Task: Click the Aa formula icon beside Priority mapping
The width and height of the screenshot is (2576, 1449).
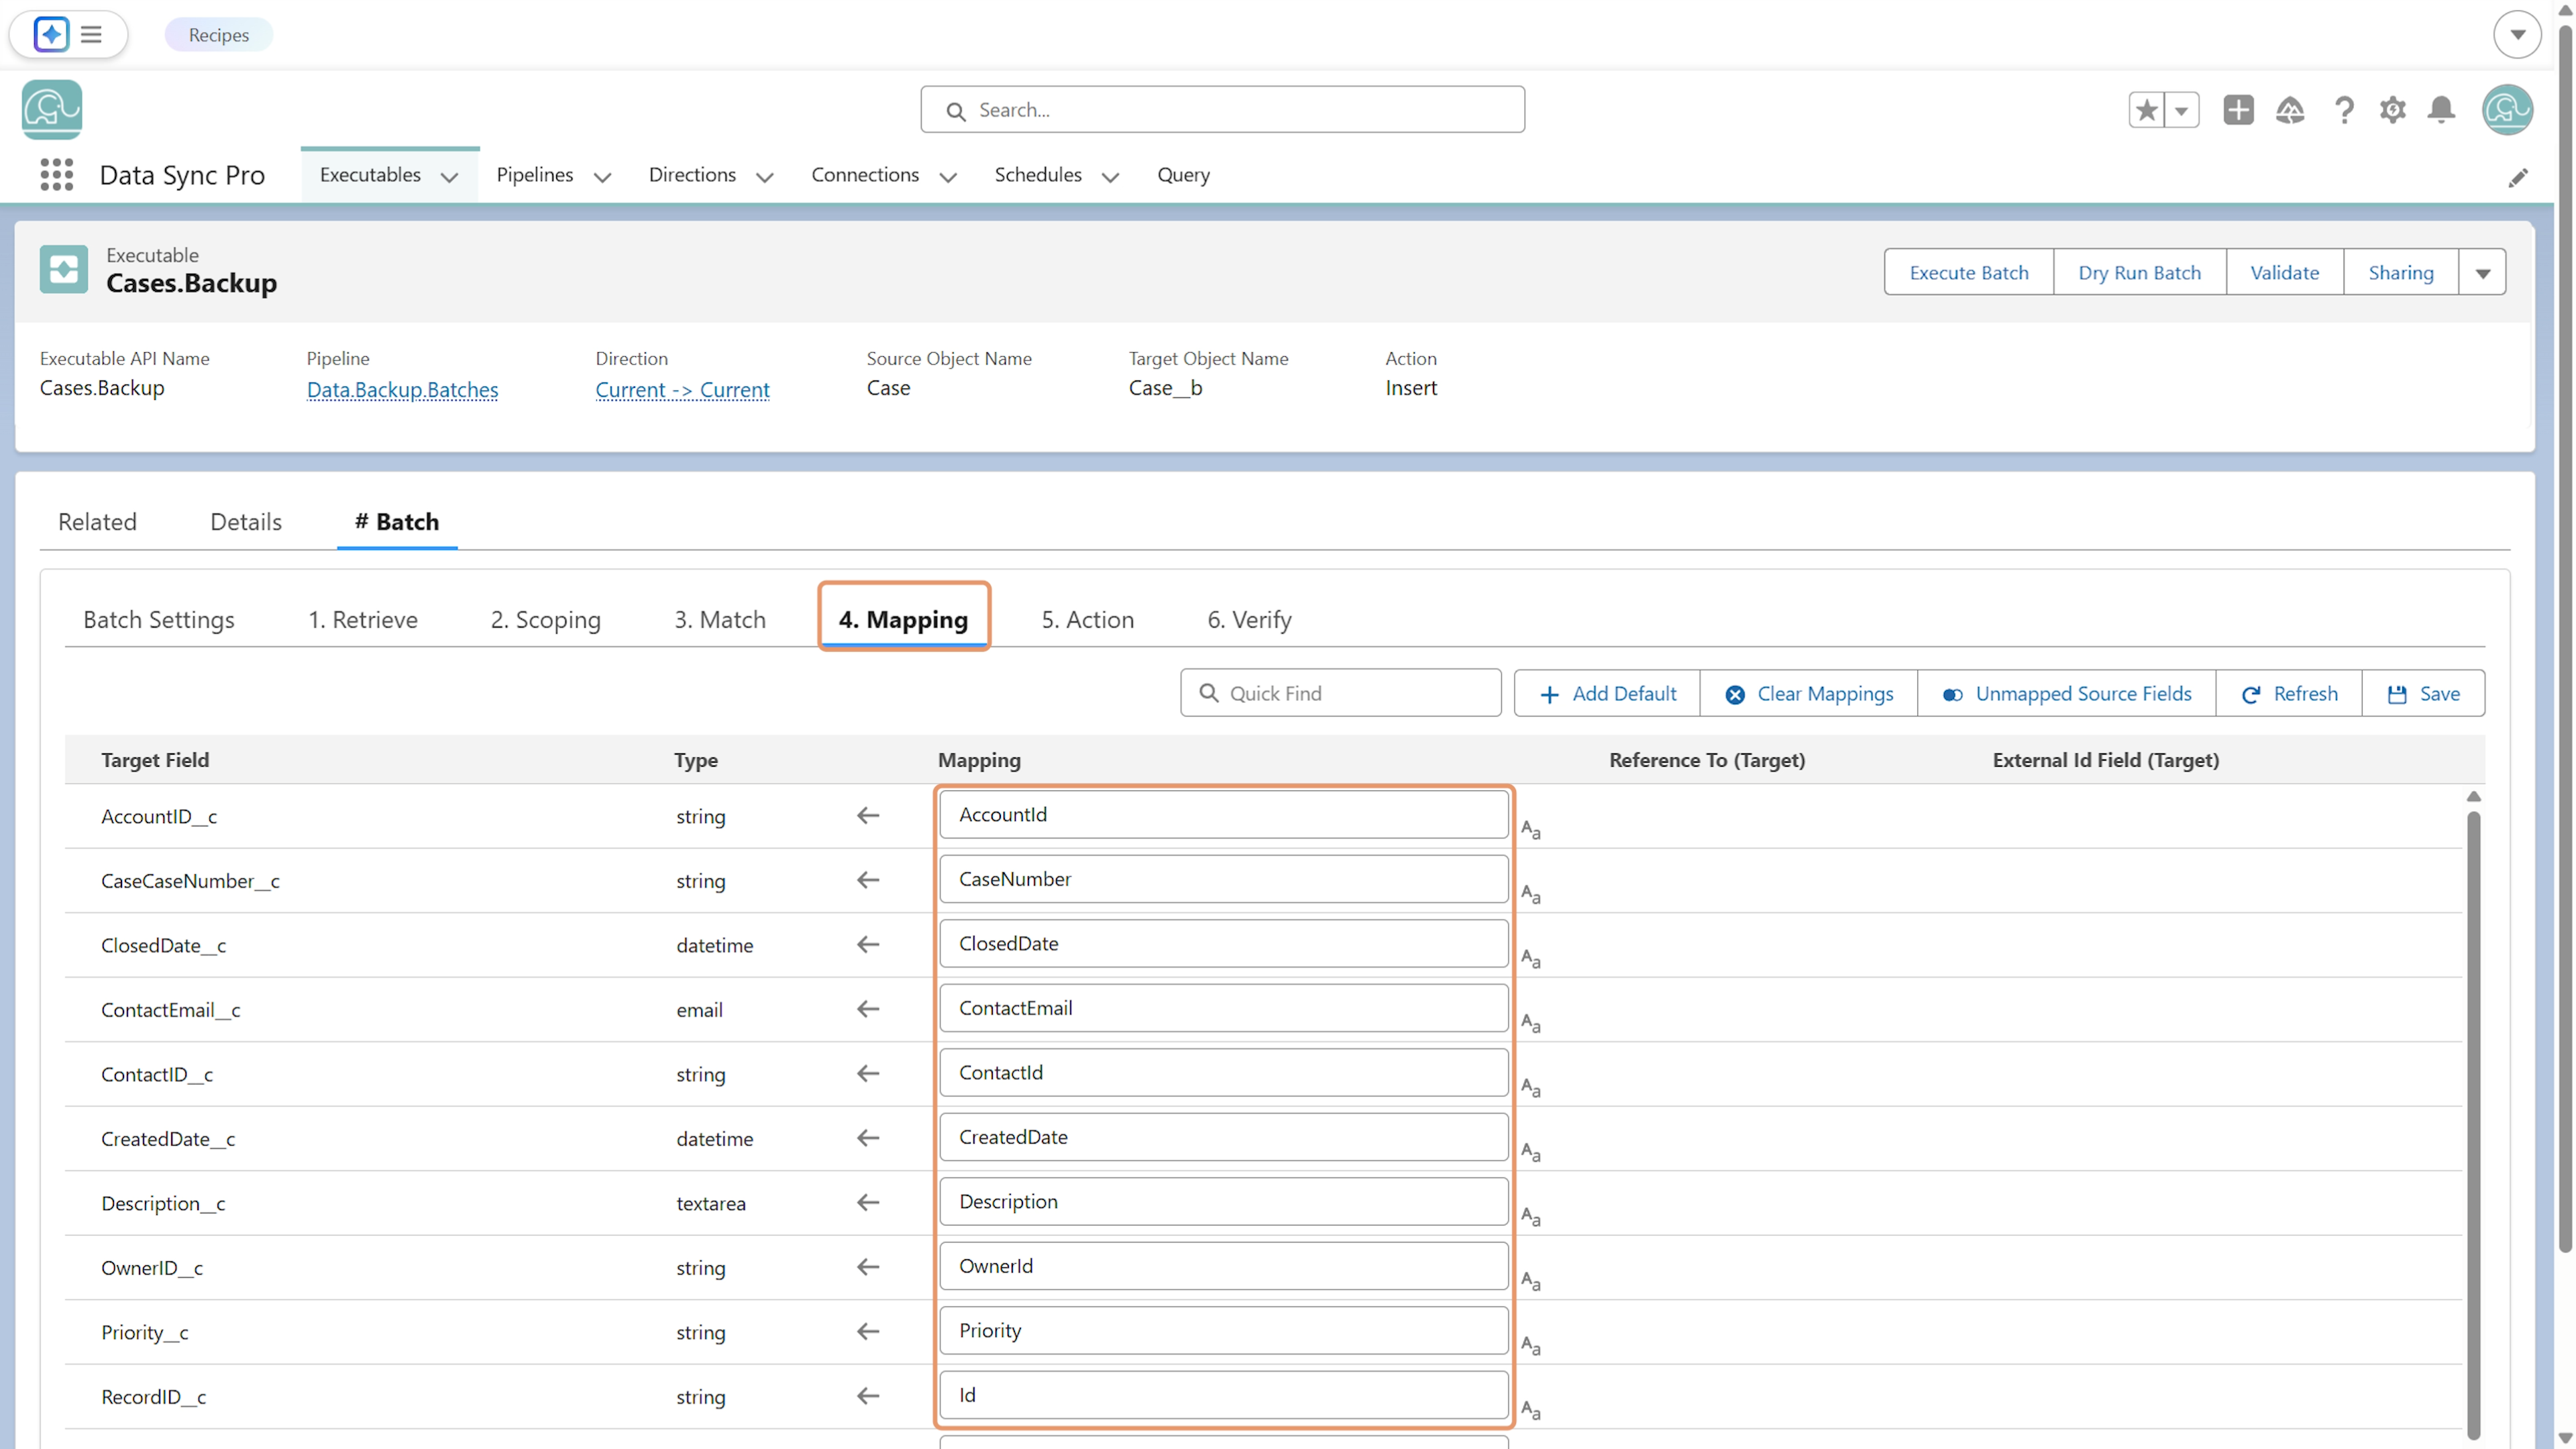Action: pos(1531,1345)
